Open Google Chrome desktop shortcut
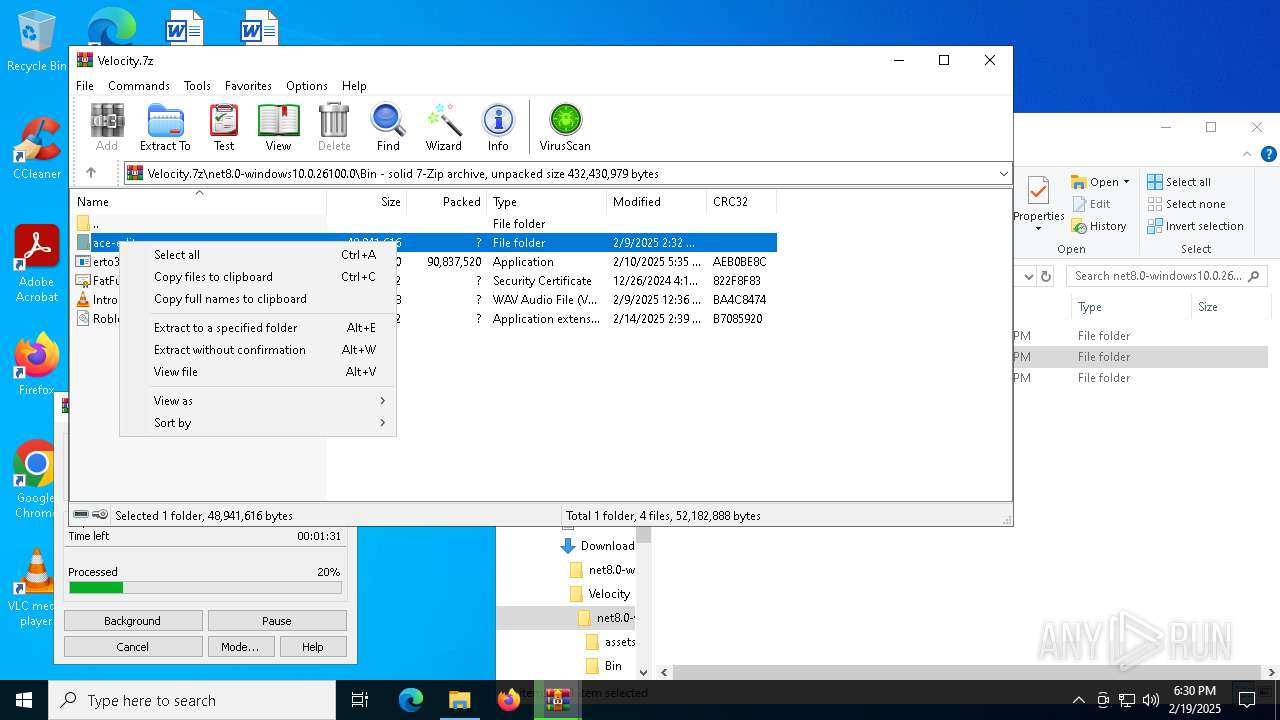This screenshot has height=720, width=1280. 37,480
